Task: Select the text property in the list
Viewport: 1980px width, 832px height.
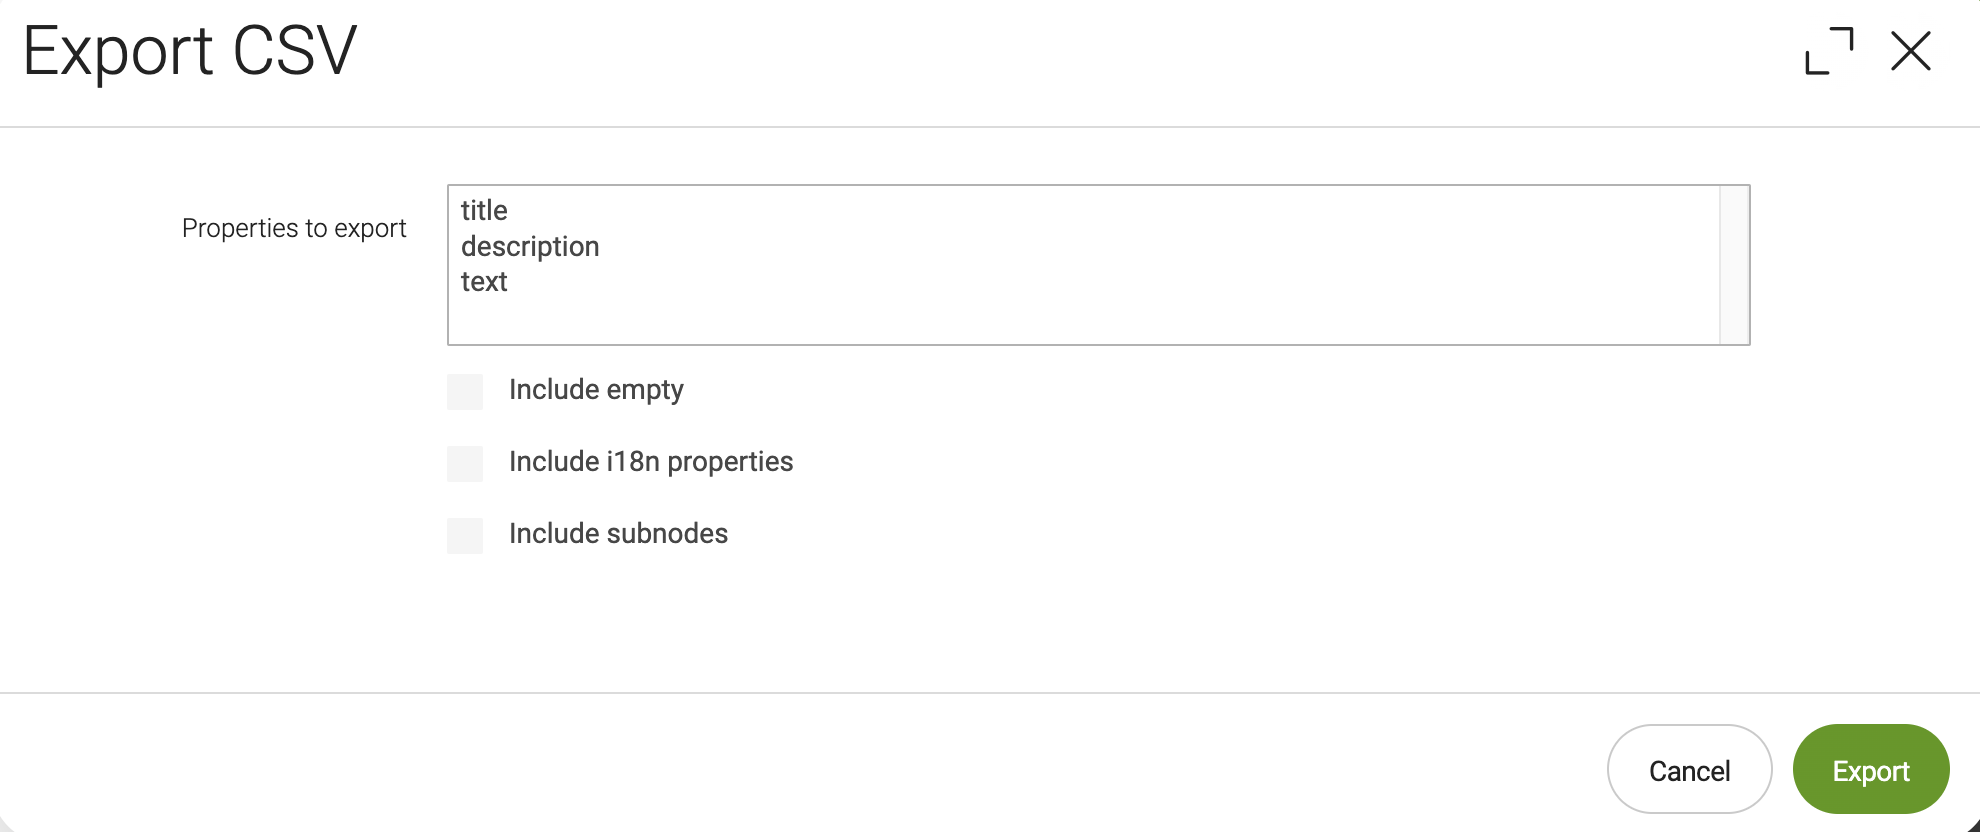Action: coord(484,282)
